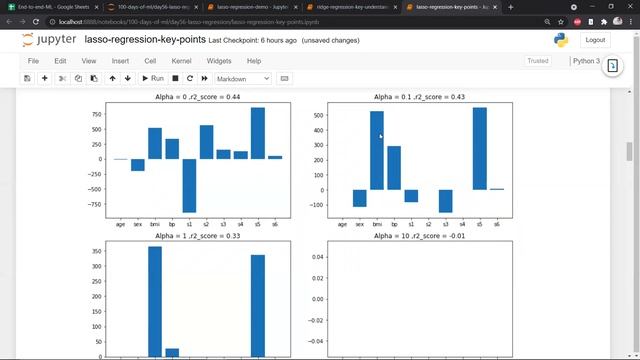Open the Kernel menu
The width and height of the screenshot is (640, 360).
pyautogui.click(x=181, y=61)
